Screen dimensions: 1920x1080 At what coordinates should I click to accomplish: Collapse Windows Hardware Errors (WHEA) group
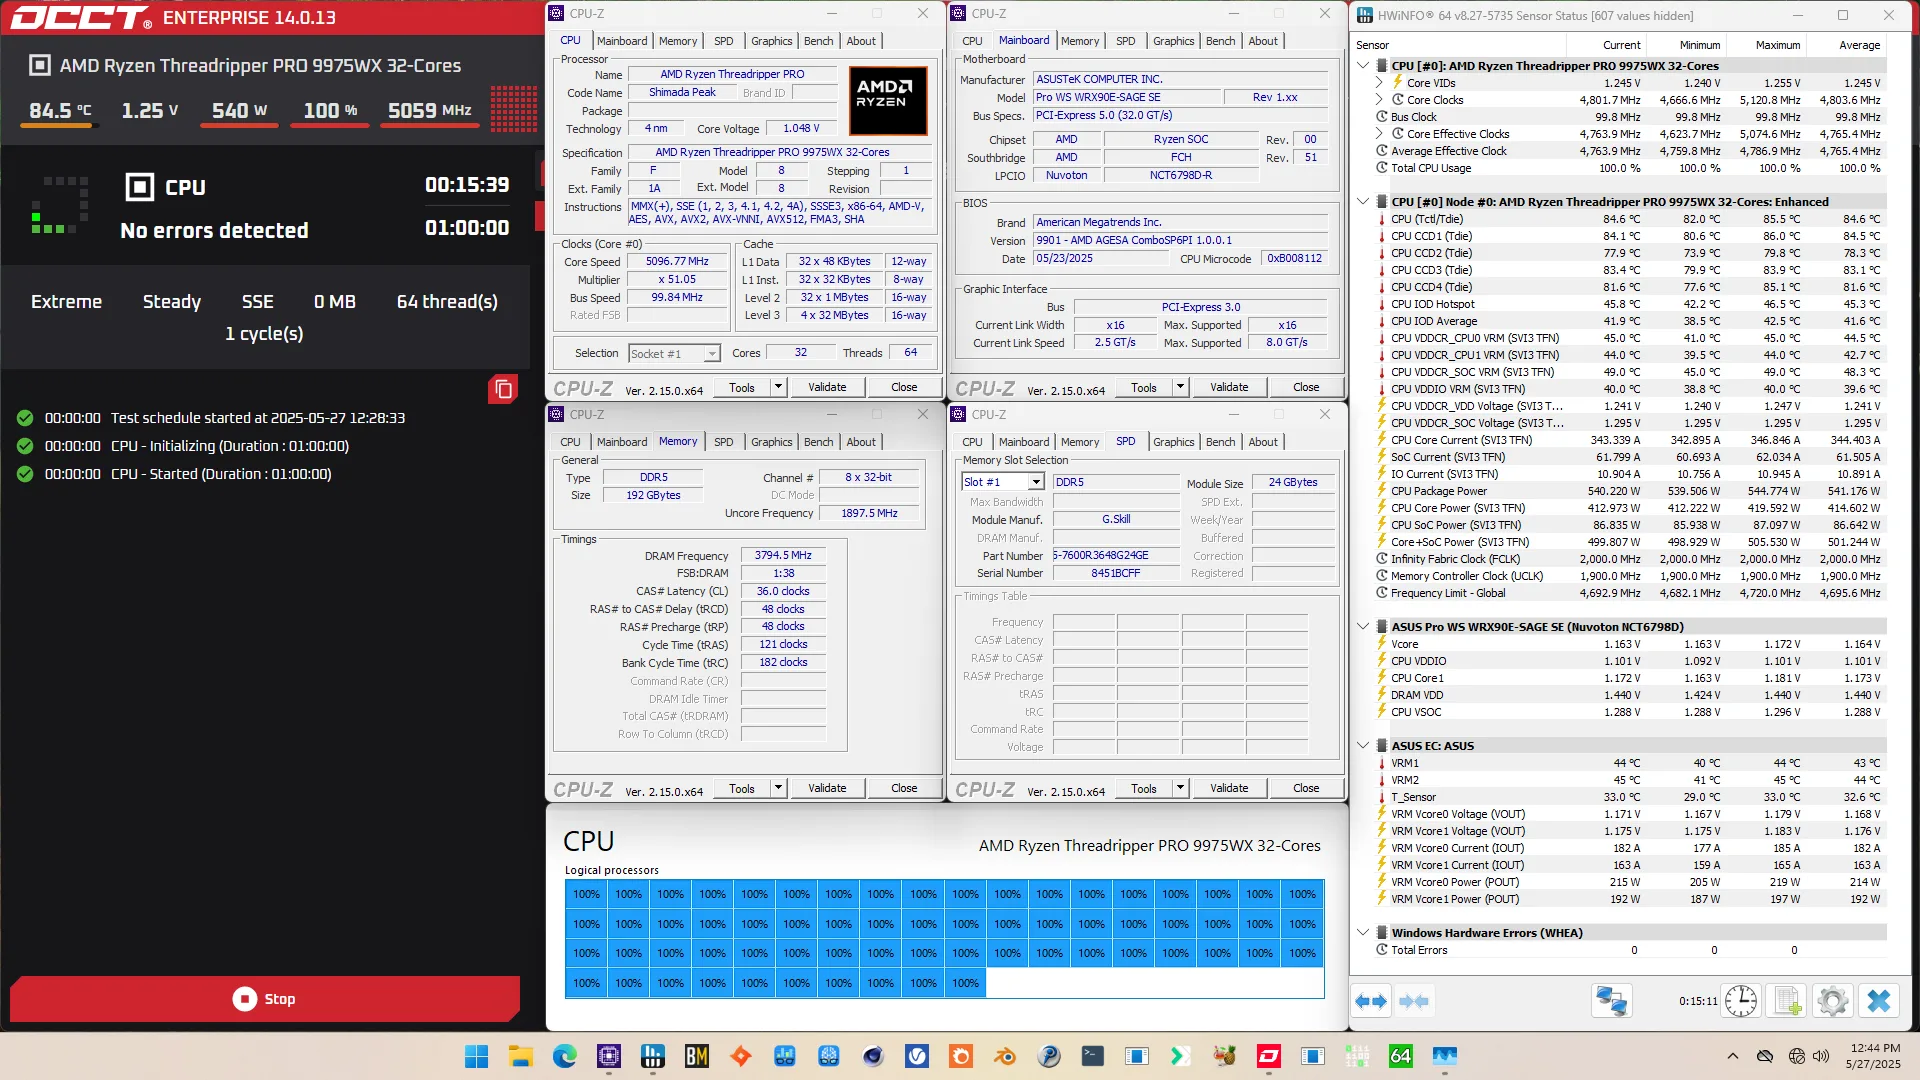point(1363,933)
